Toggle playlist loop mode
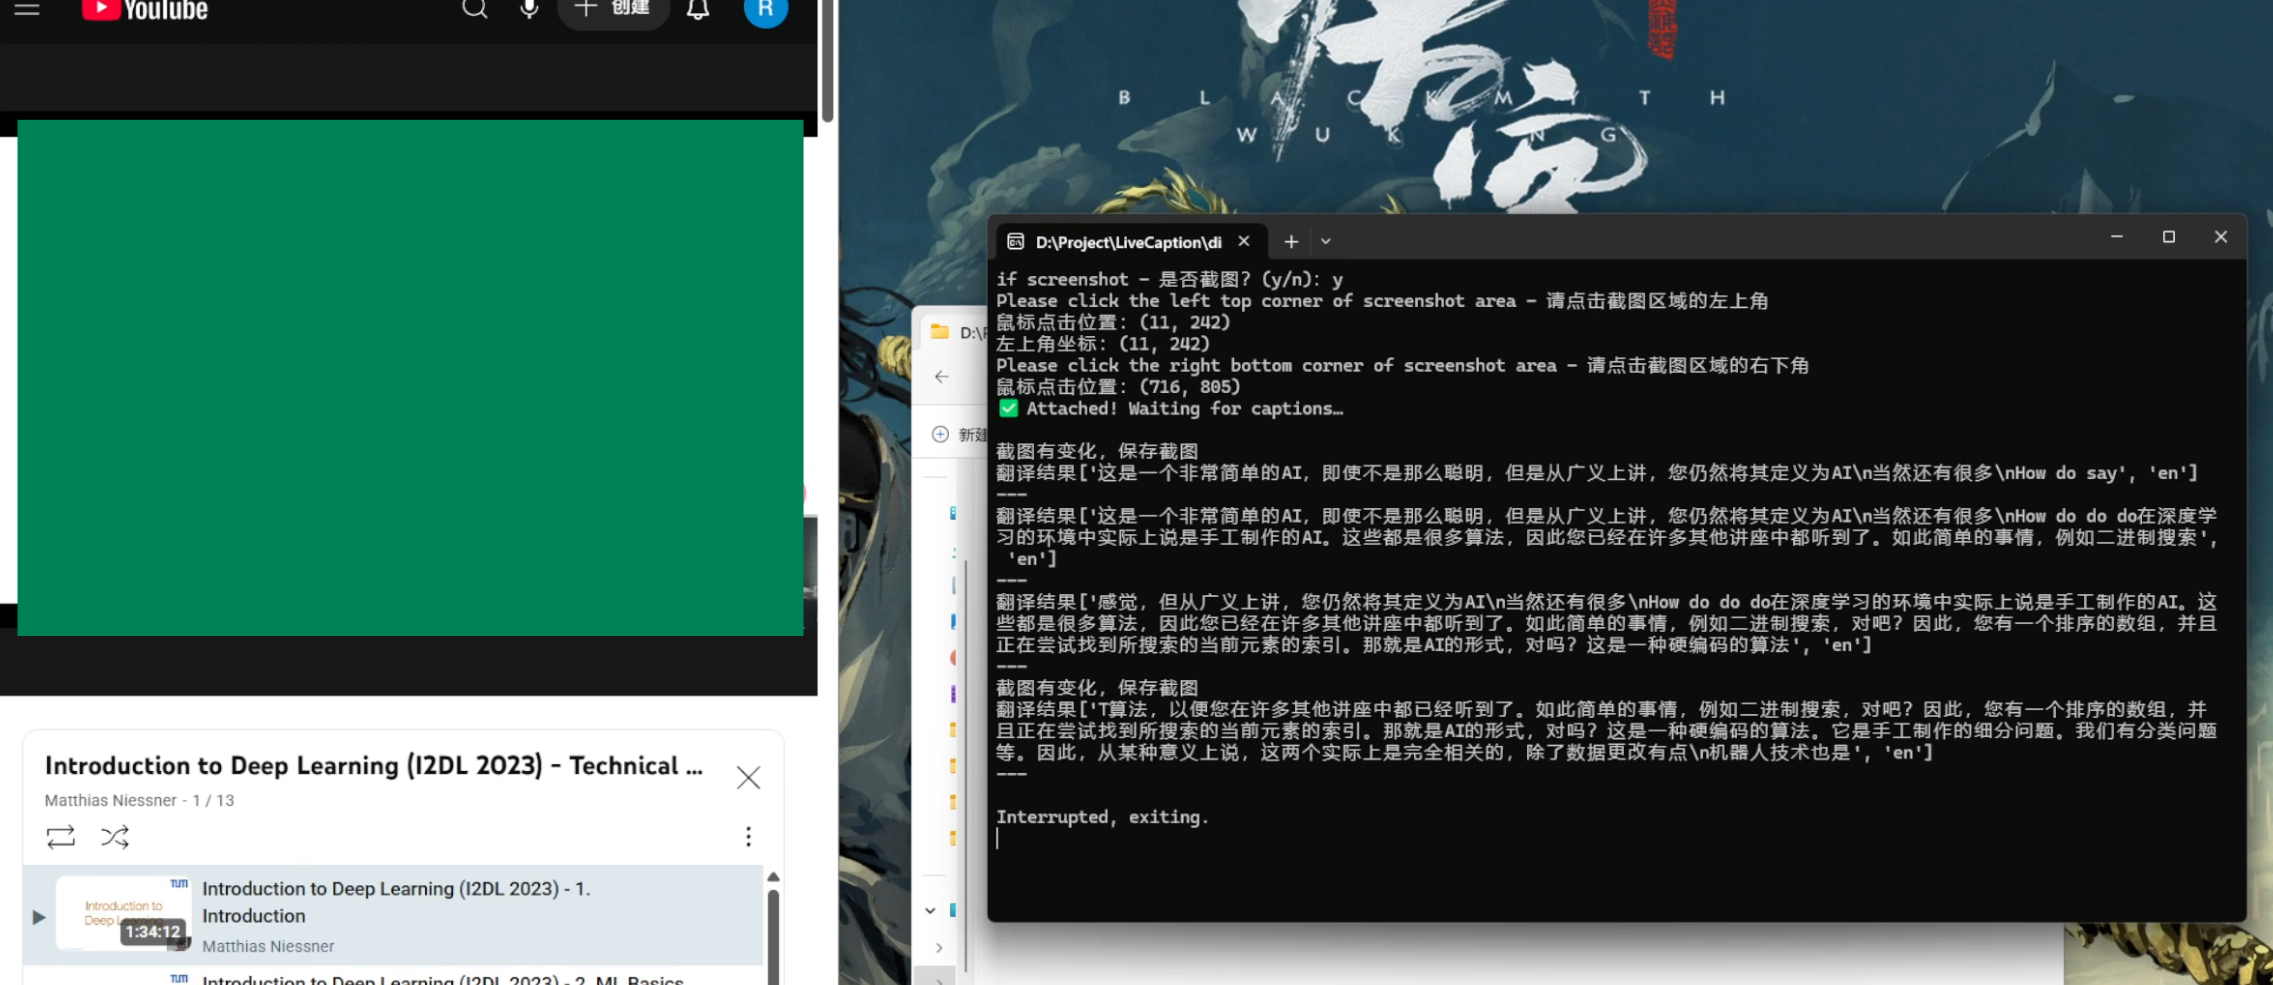This screenshot has height=985, width=2273. (x=61, y=836)
